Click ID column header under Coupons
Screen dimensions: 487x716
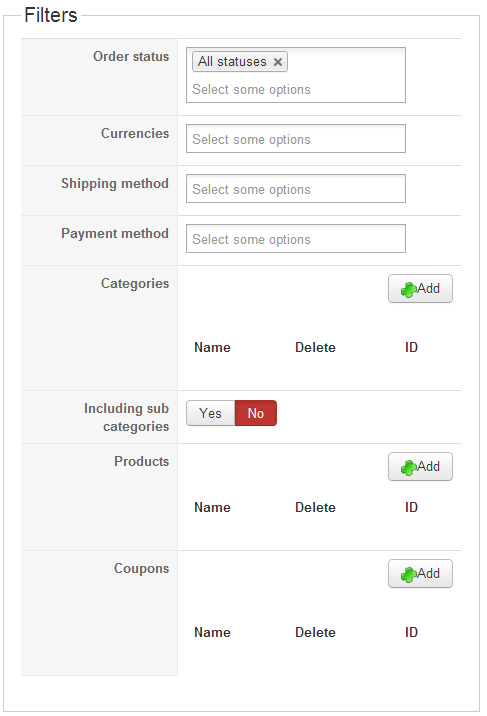click(411, 632)
